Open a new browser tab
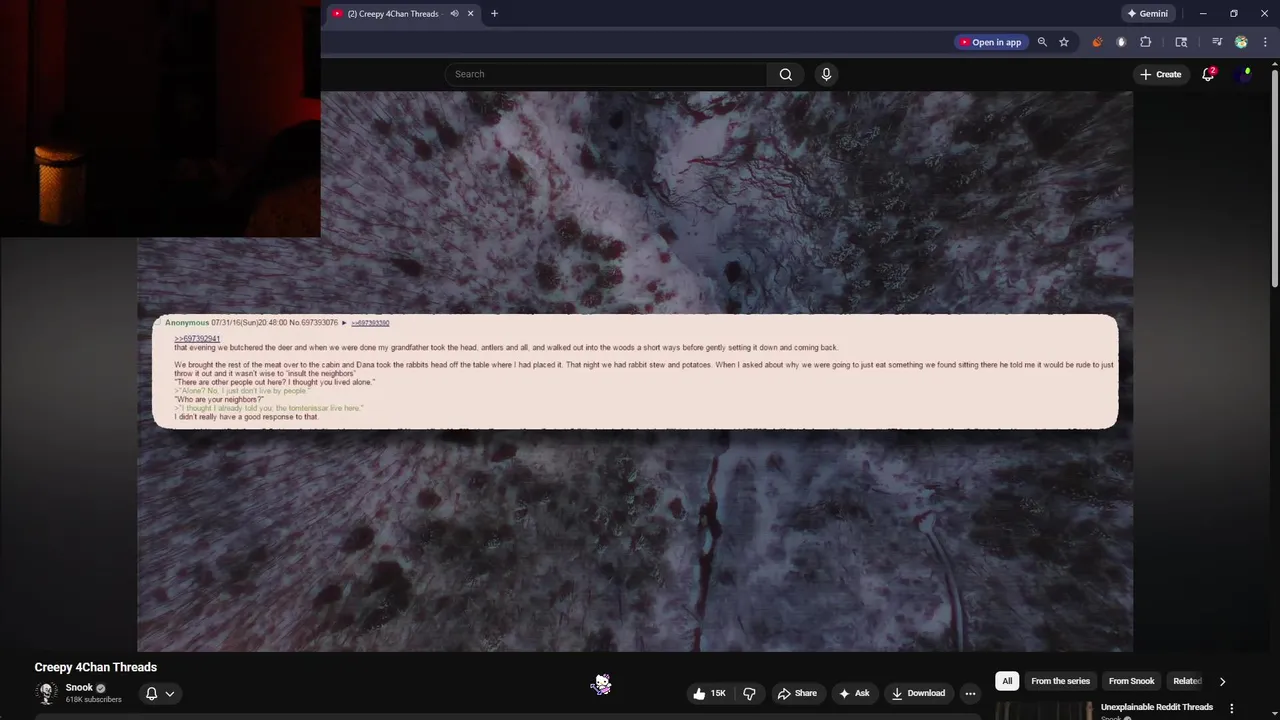Image resolution: width=1280 pixels, height=720 pixels. click(494, 14)
